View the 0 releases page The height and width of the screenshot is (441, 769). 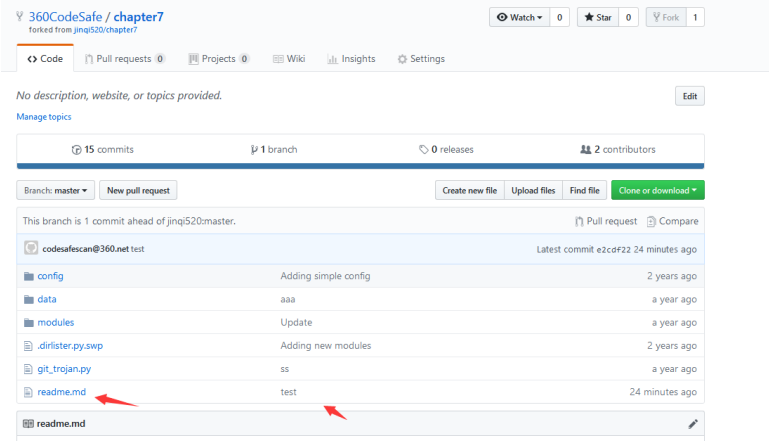click(x=446, y=150)
